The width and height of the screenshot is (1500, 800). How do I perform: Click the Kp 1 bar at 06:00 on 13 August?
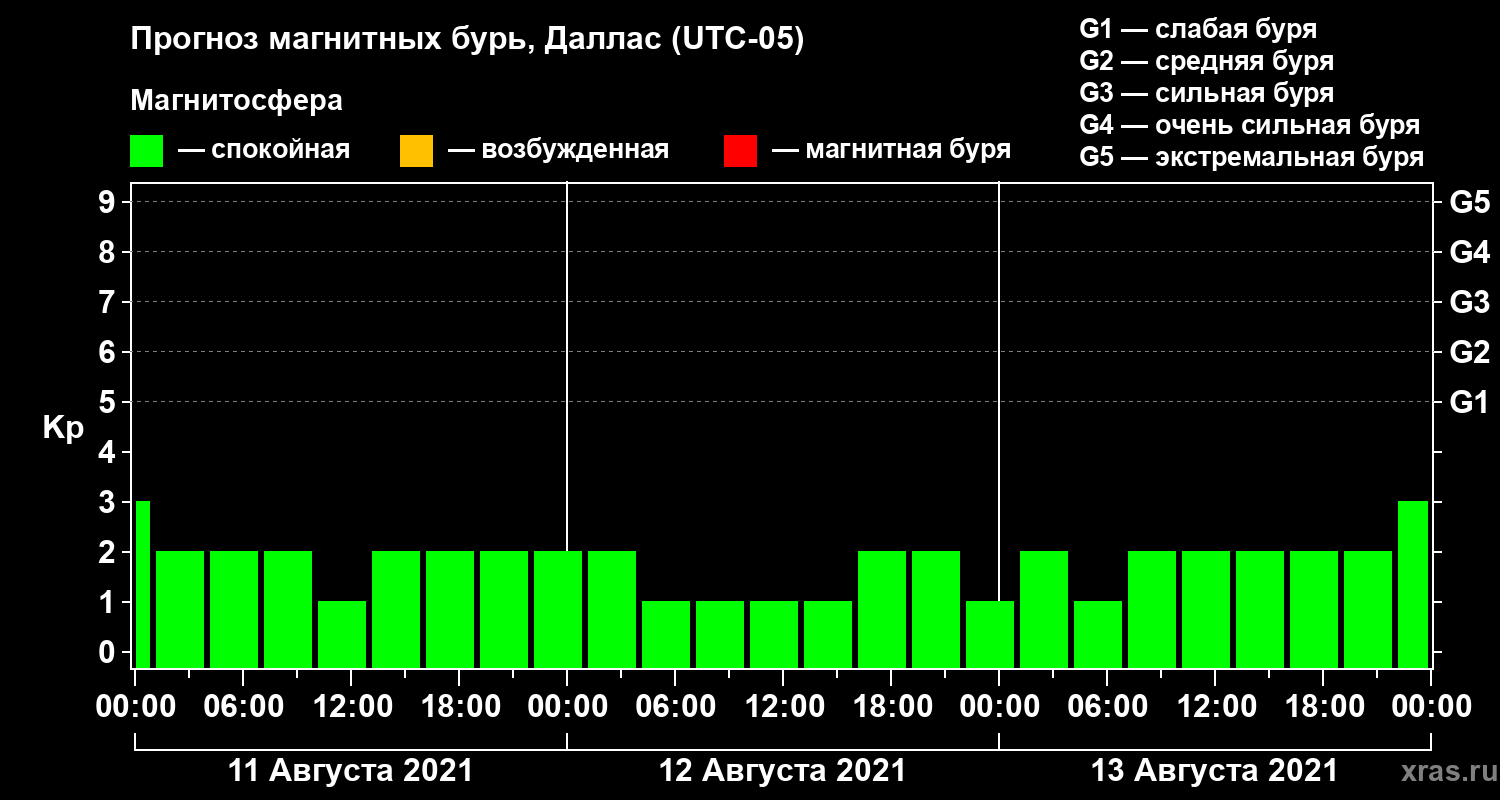coord(1098,634)
